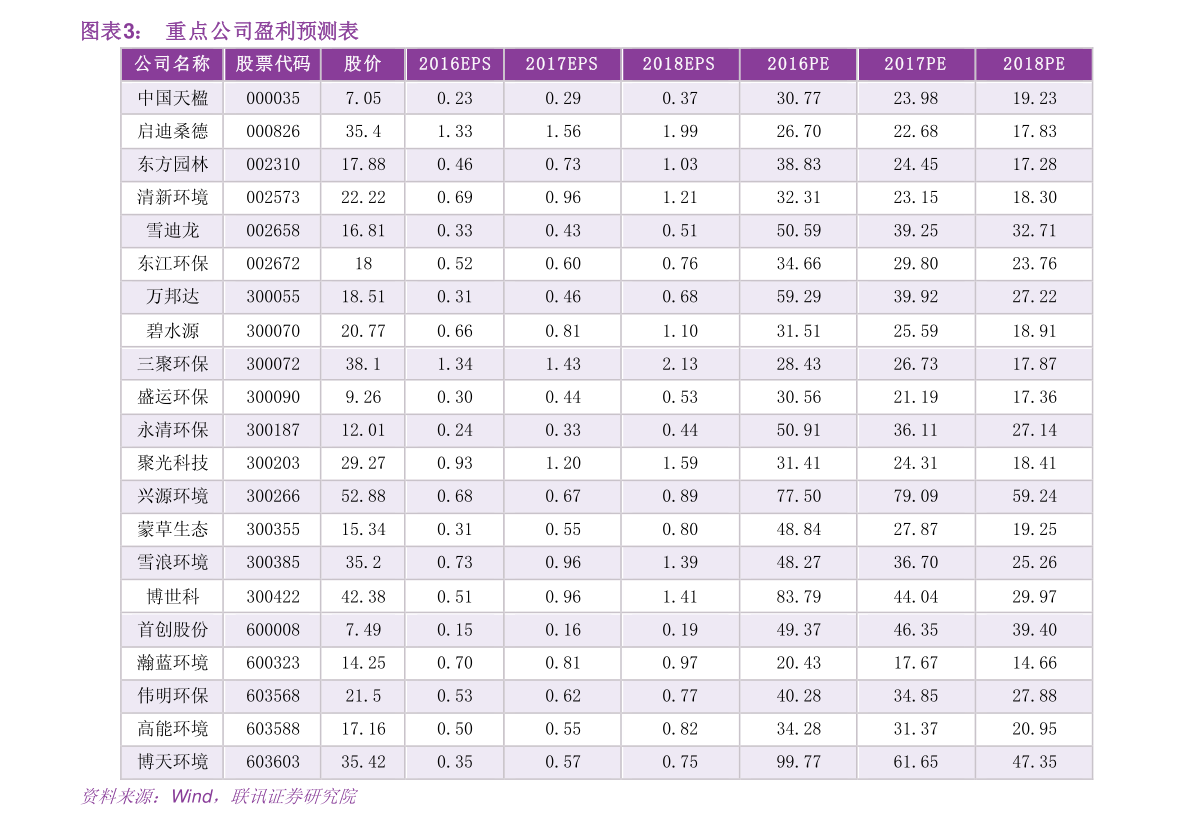
Task: Click the source note 资料来源 Wind
Action: coord(219,796)
